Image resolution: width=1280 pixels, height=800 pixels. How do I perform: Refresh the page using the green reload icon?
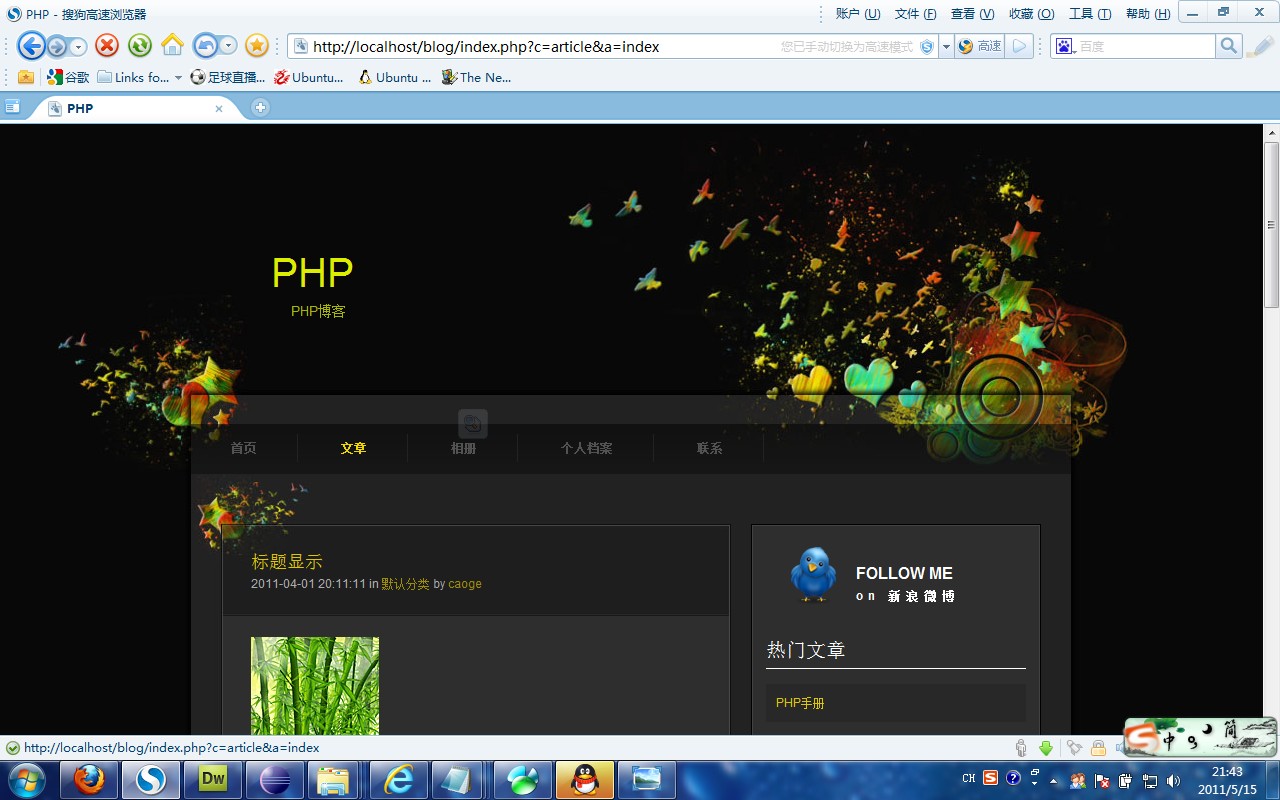pos(139,46)
